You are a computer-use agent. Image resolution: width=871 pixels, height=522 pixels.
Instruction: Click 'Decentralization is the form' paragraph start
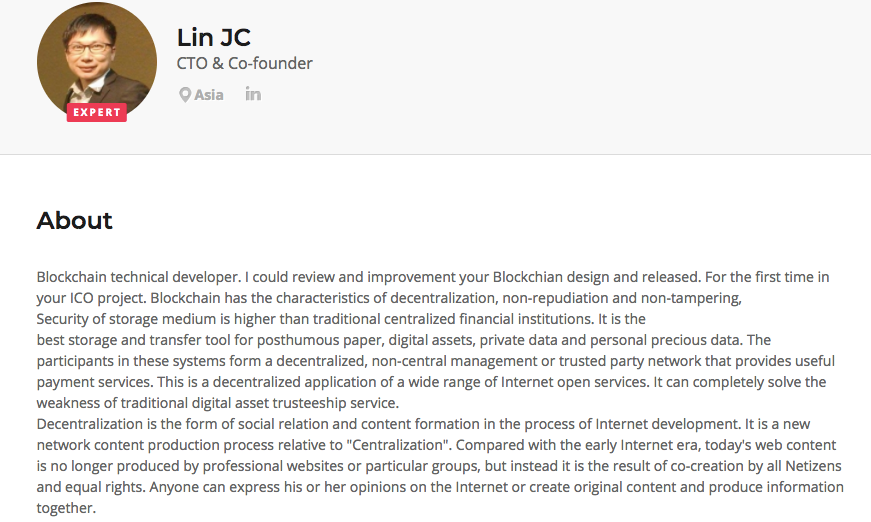click(127, 424)
